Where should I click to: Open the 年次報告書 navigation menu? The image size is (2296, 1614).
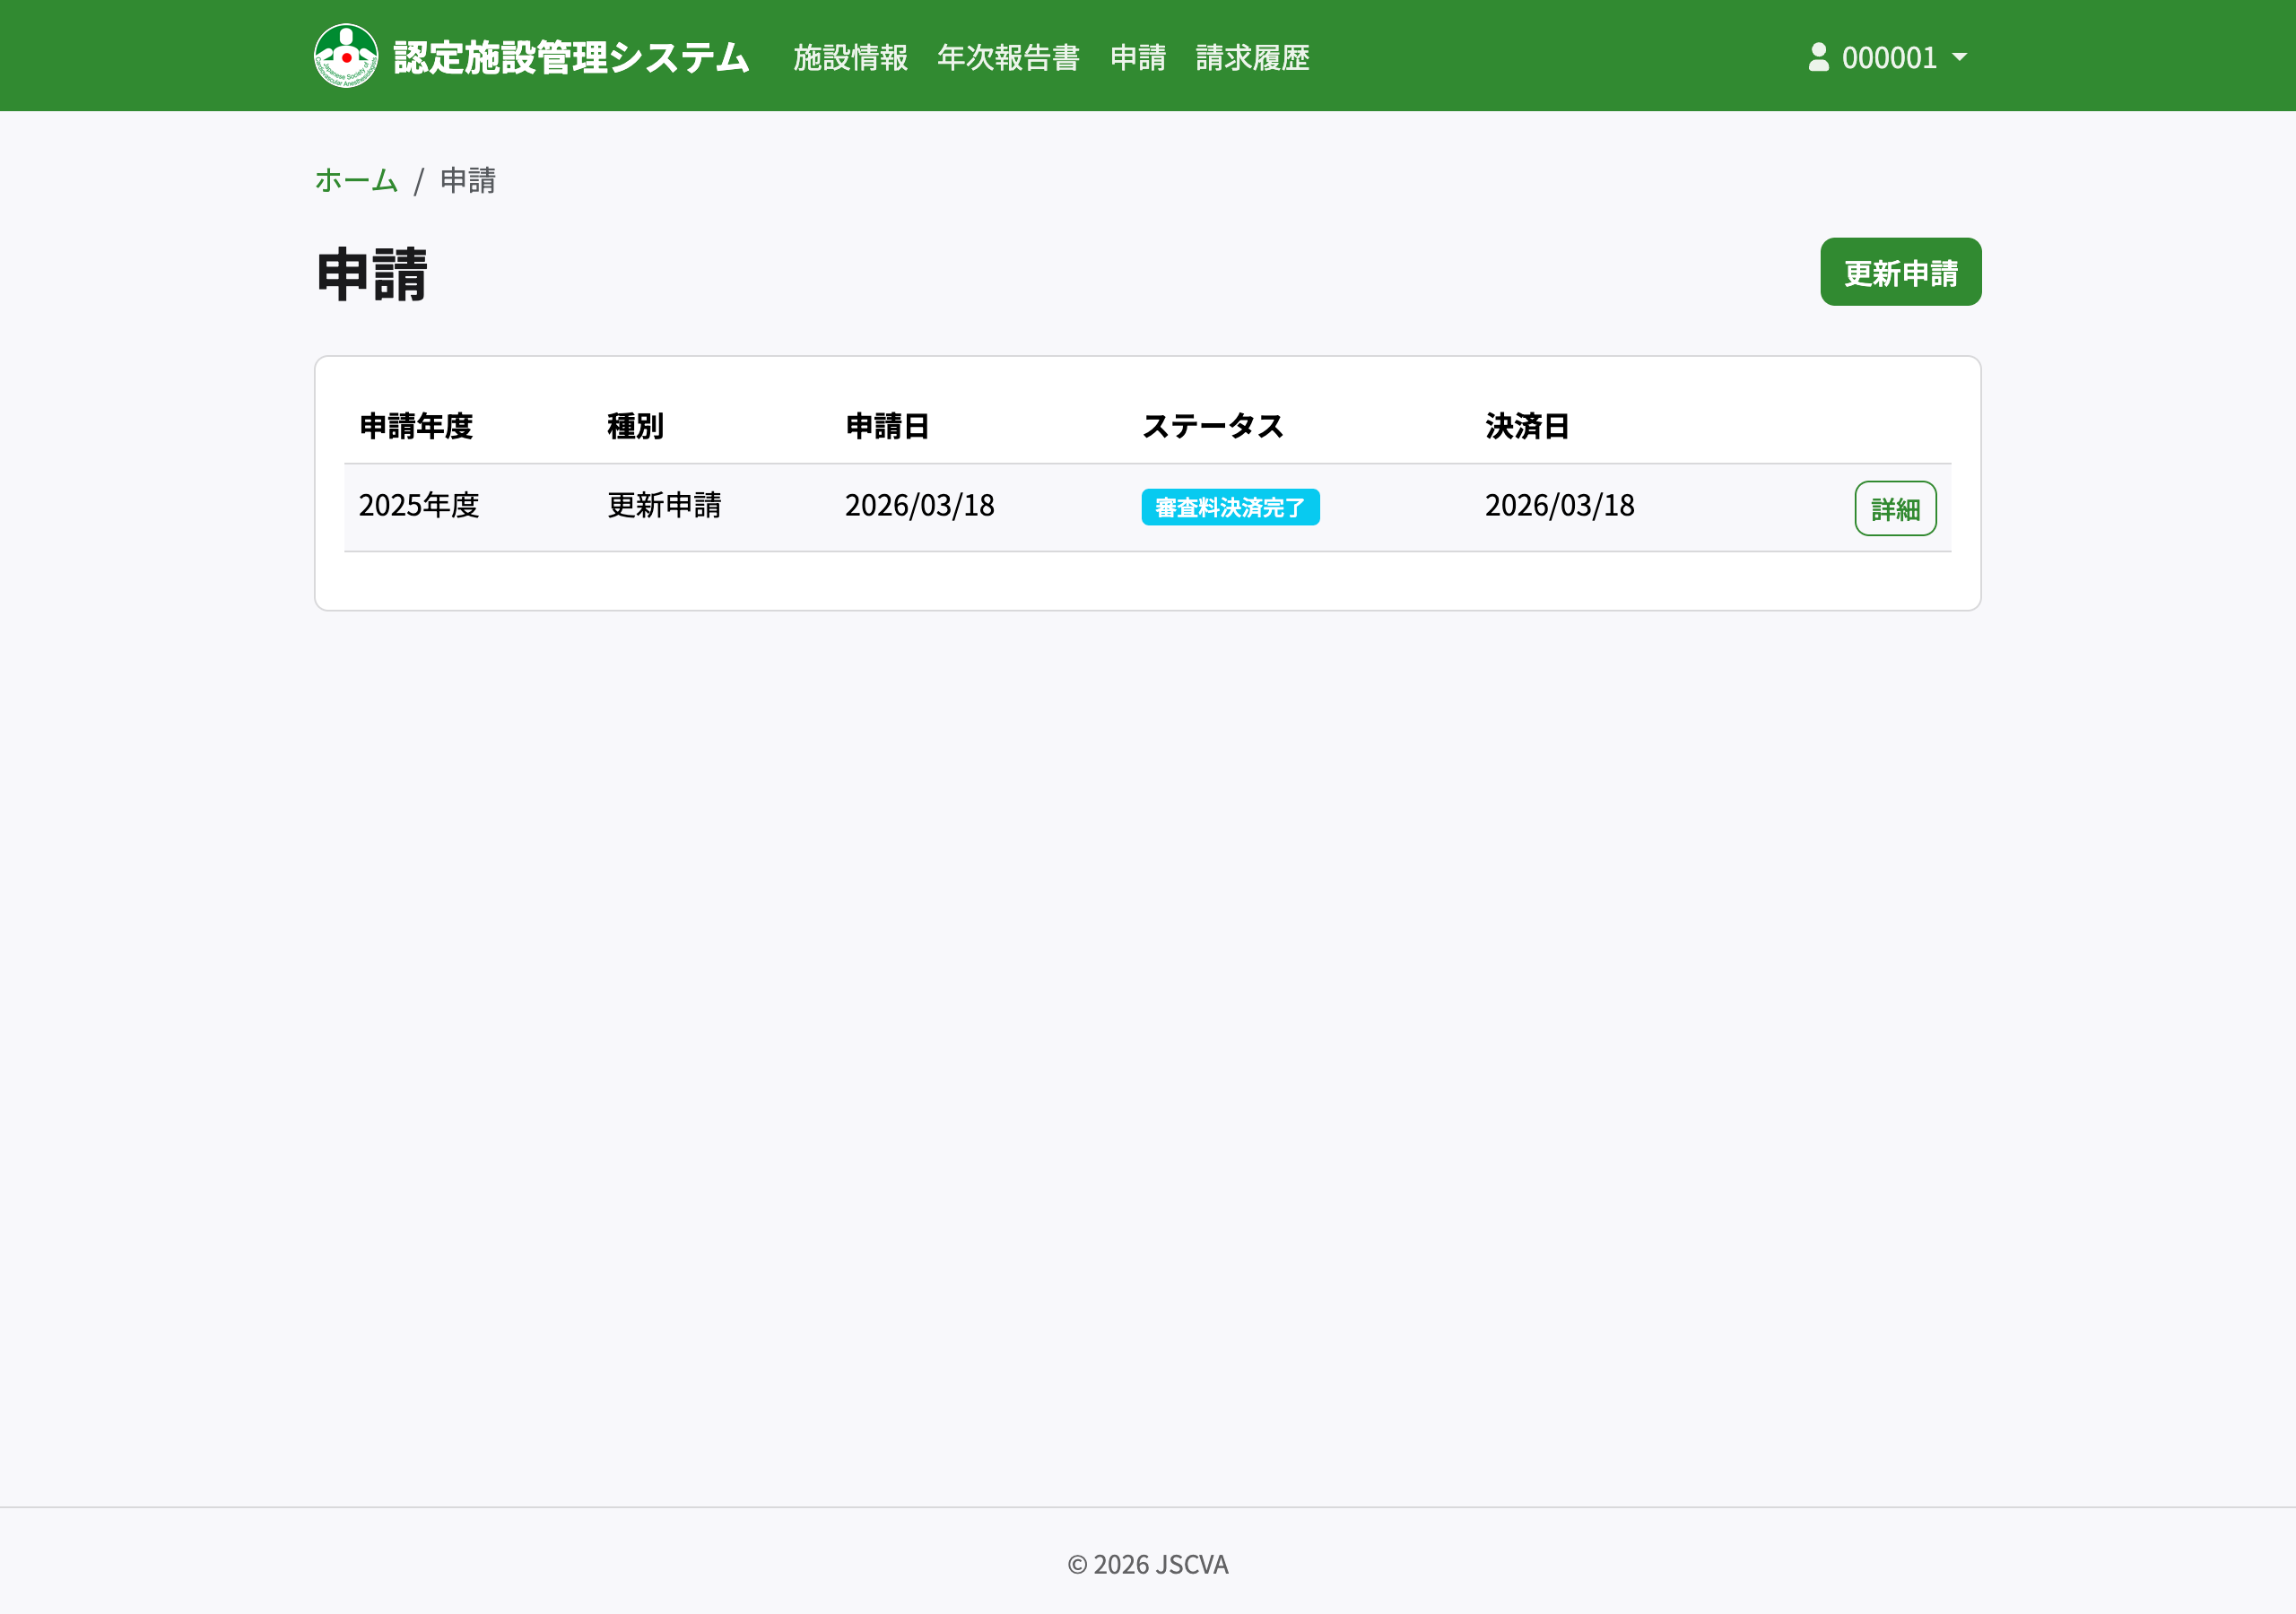(x=1008, y=59)
